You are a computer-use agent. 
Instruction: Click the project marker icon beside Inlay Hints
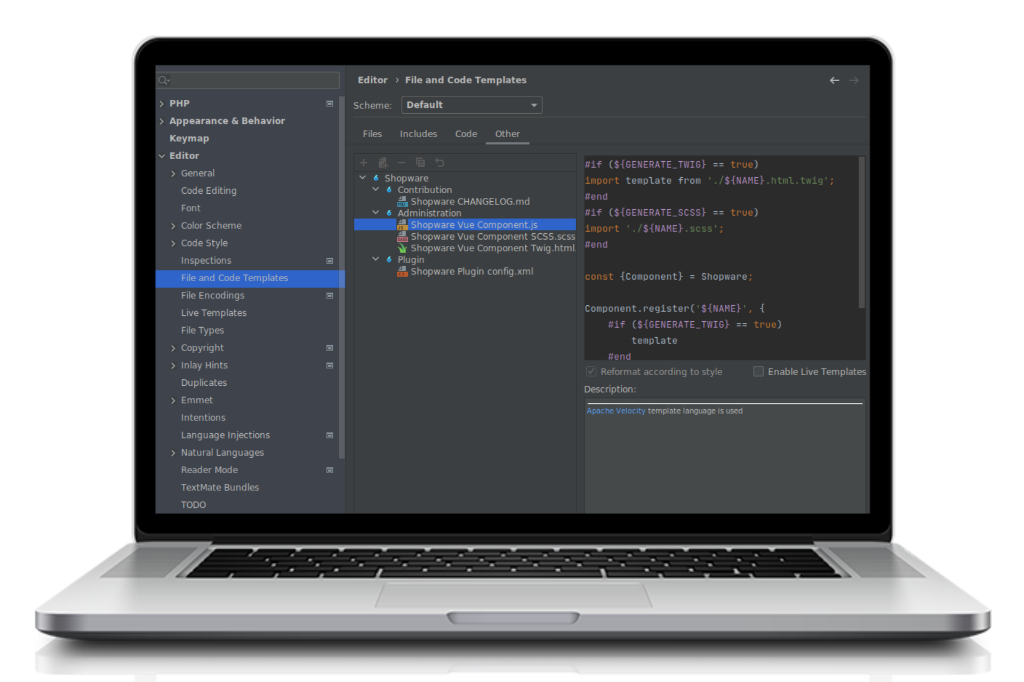tap(330, 366)
